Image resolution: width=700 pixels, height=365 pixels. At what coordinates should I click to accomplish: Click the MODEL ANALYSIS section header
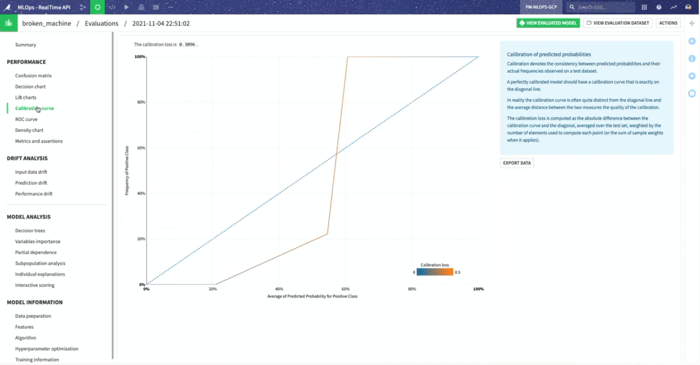29,217
